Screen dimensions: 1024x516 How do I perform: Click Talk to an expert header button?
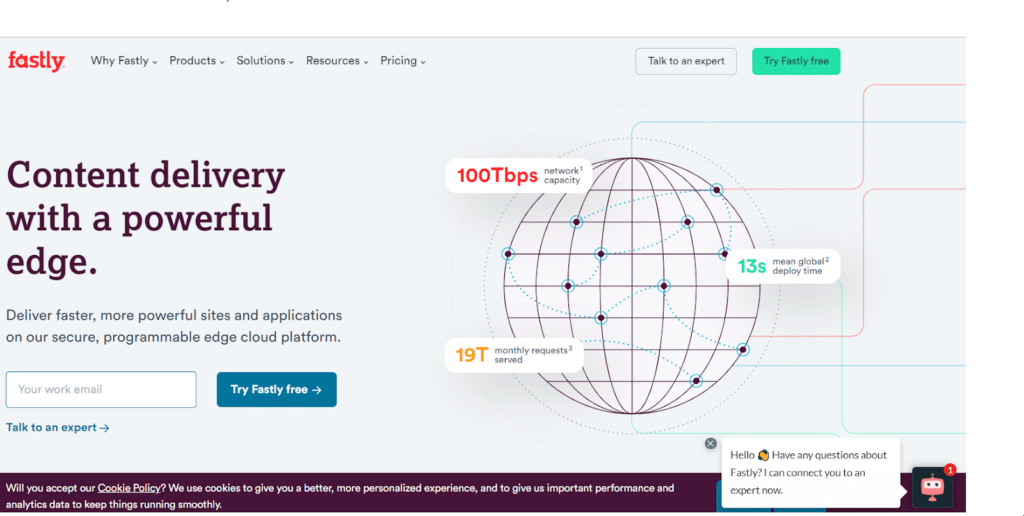tap(686, 61)
